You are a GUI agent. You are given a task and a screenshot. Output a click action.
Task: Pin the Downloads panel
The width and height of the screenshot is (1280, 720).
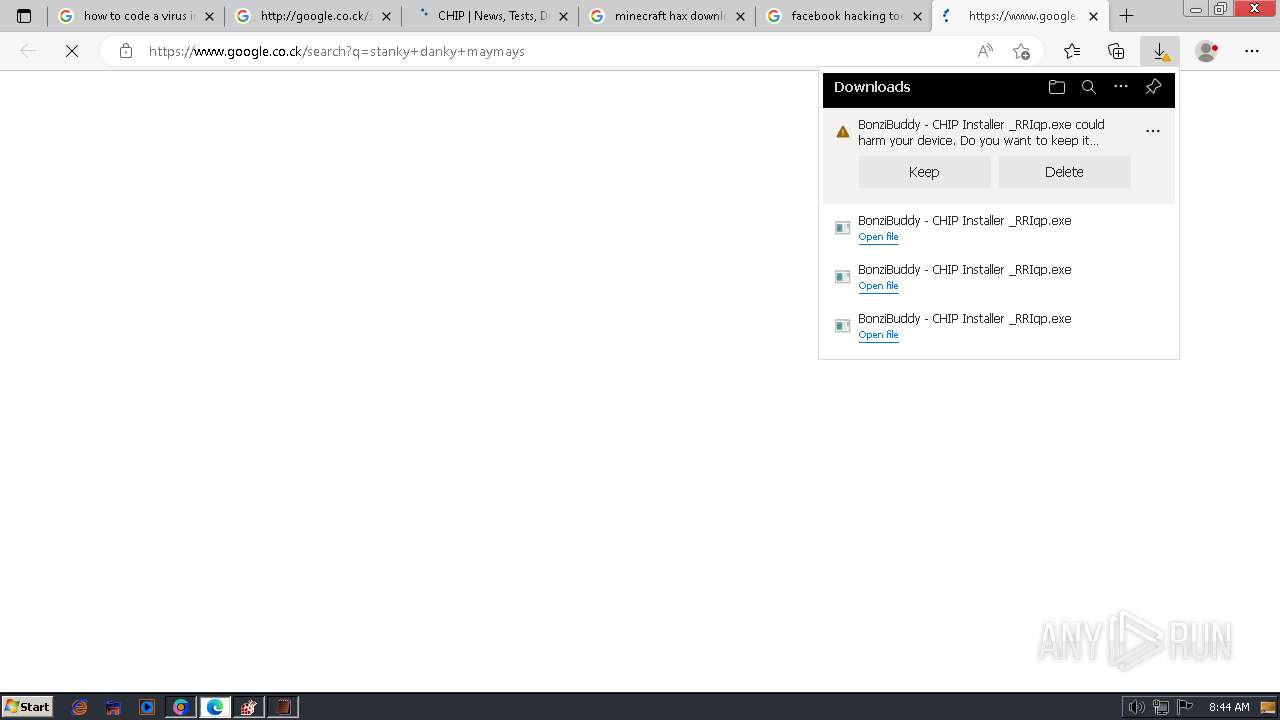click(1153, 87)
